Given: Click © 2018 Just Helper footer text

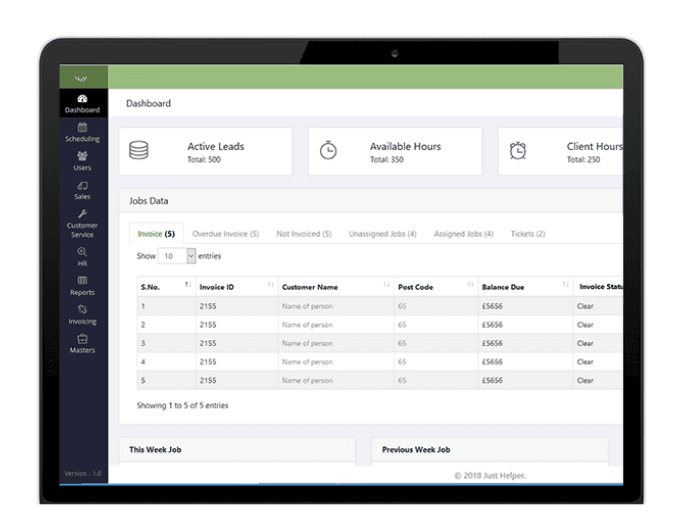Looking at the screenshot, I should 490,475.
